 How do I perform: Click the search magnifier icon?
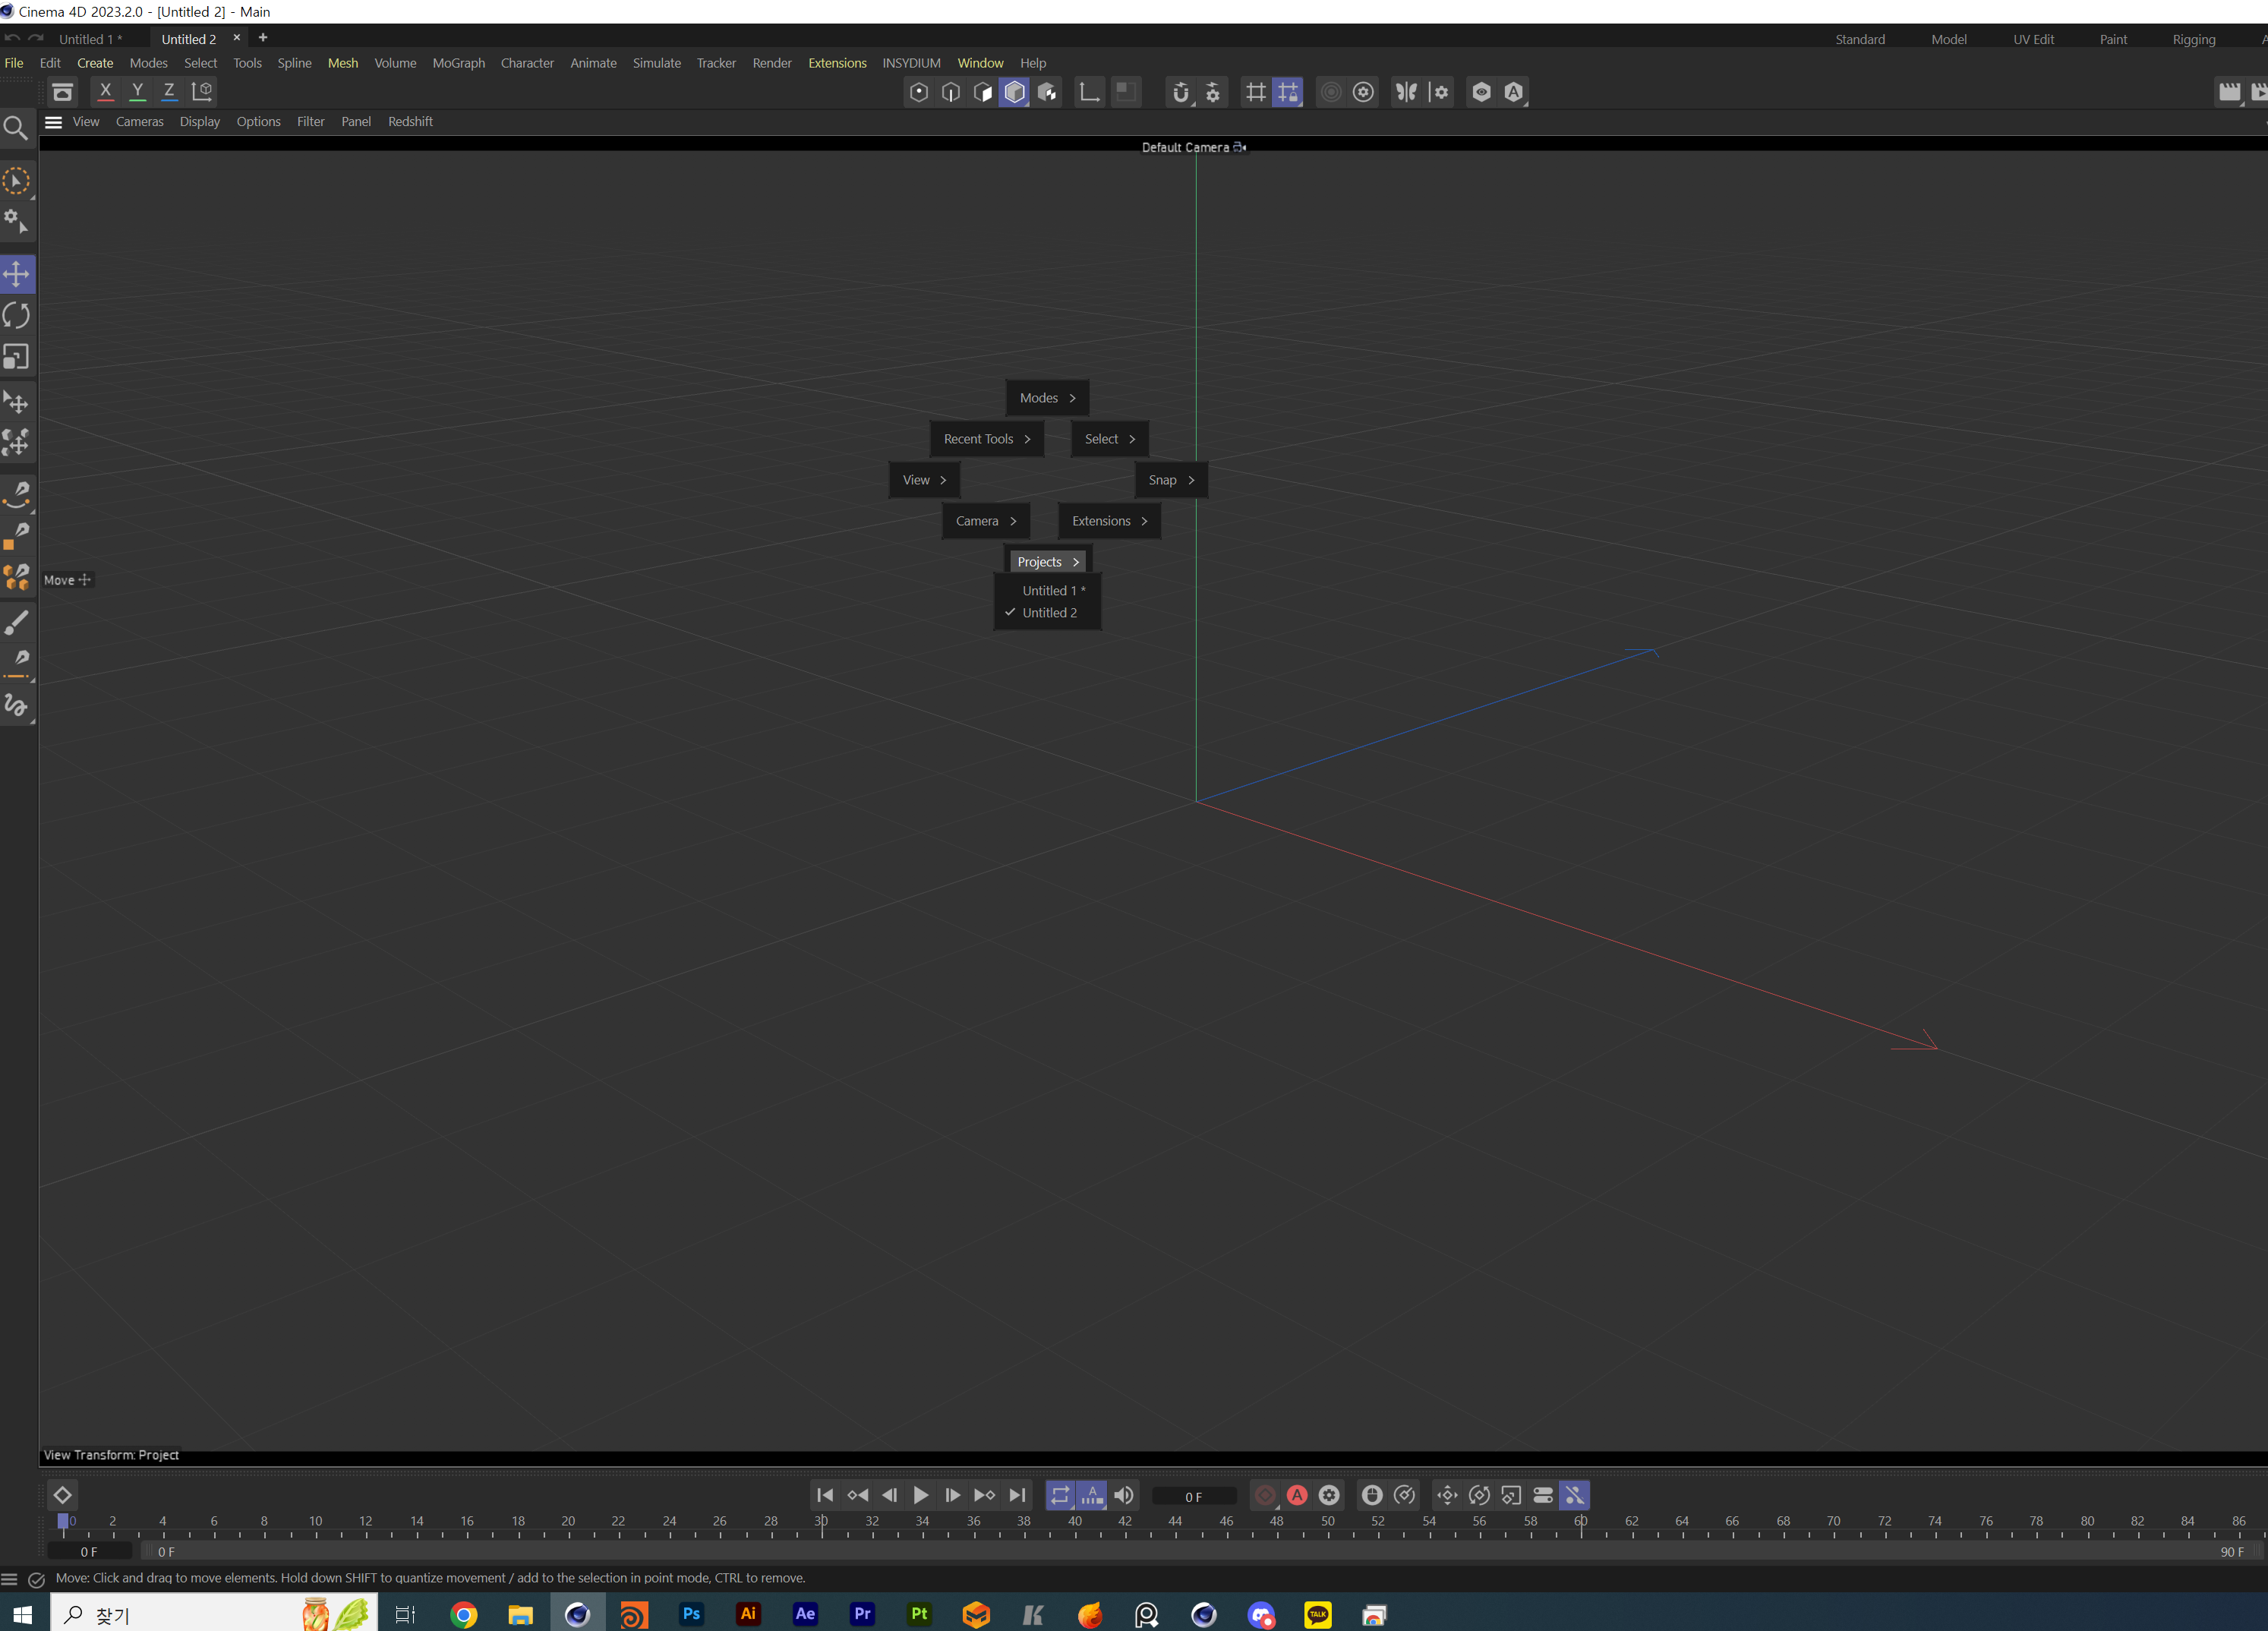point(16,128)
